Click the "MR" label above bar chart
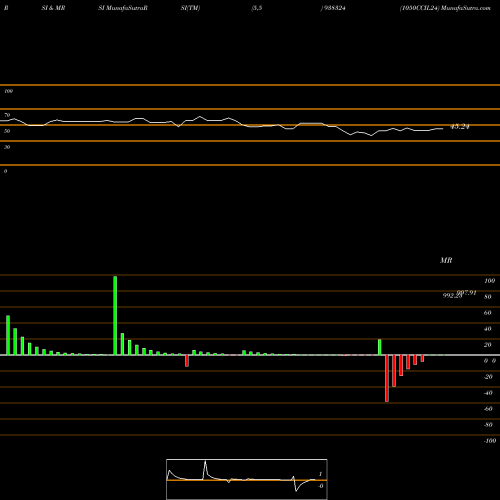 (446, 260)
